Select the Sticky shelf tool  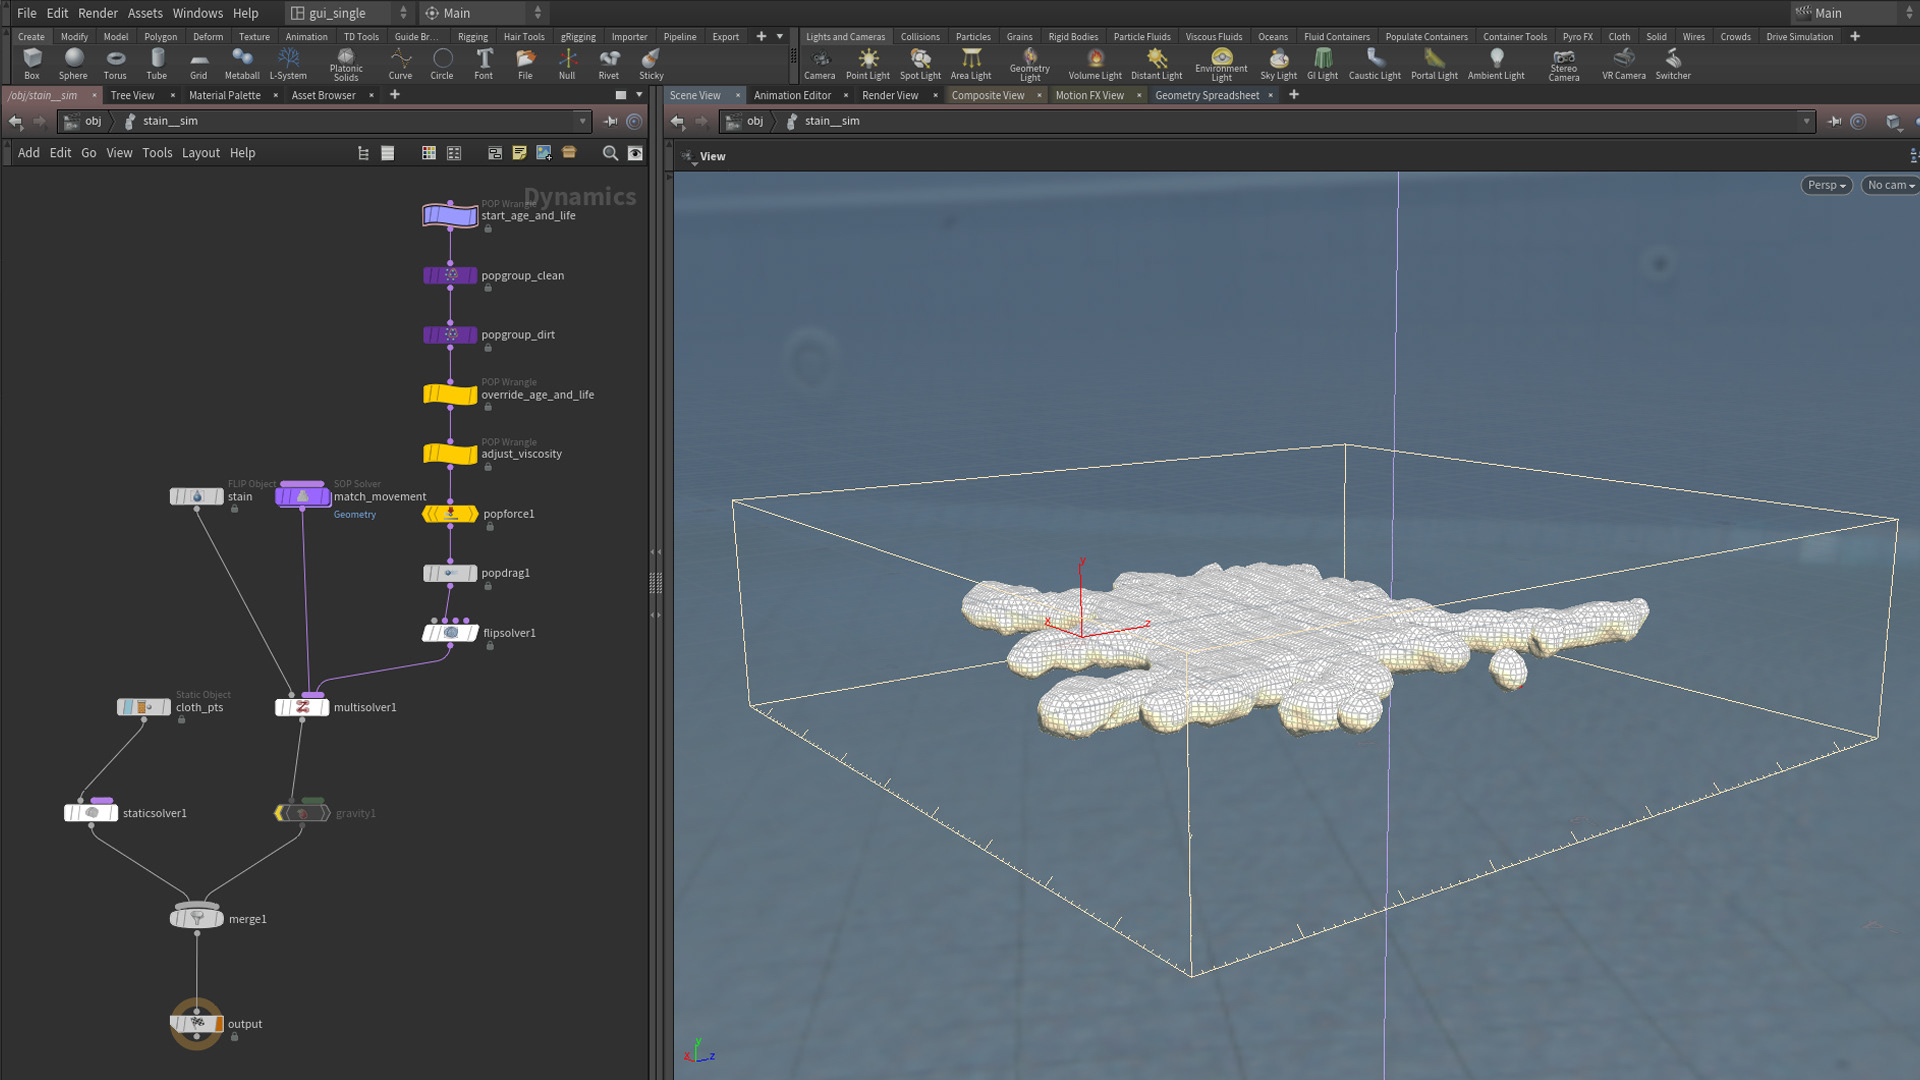651,64
